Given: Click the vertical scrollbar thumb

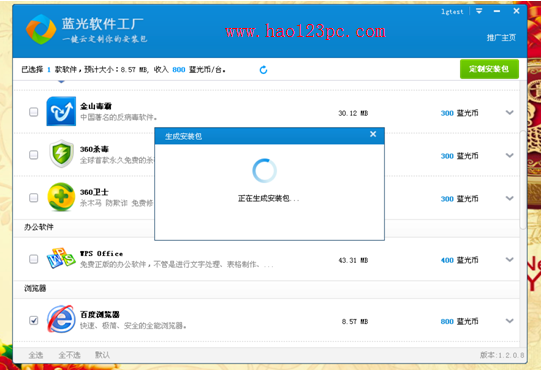Looking at the screenshot, I should click(523, 179).
